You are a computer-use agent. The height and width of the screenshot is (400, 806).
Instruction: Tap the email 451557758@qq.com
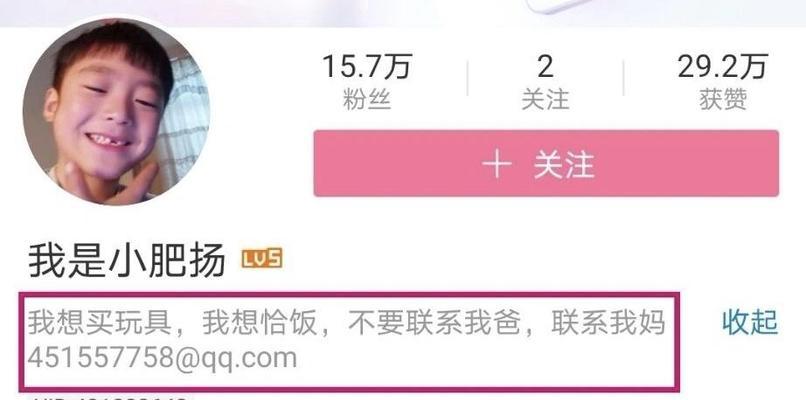[x=162, y=358]
